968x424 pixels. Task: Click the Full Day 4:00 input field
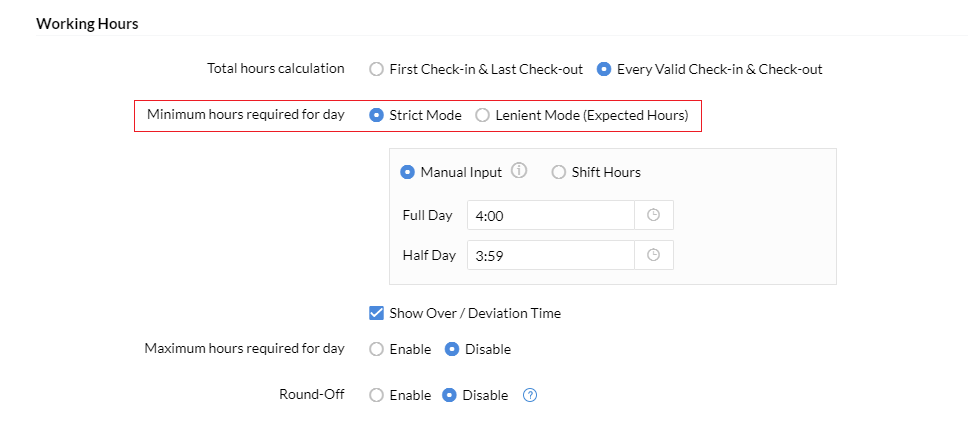click(x=551, y=215)
